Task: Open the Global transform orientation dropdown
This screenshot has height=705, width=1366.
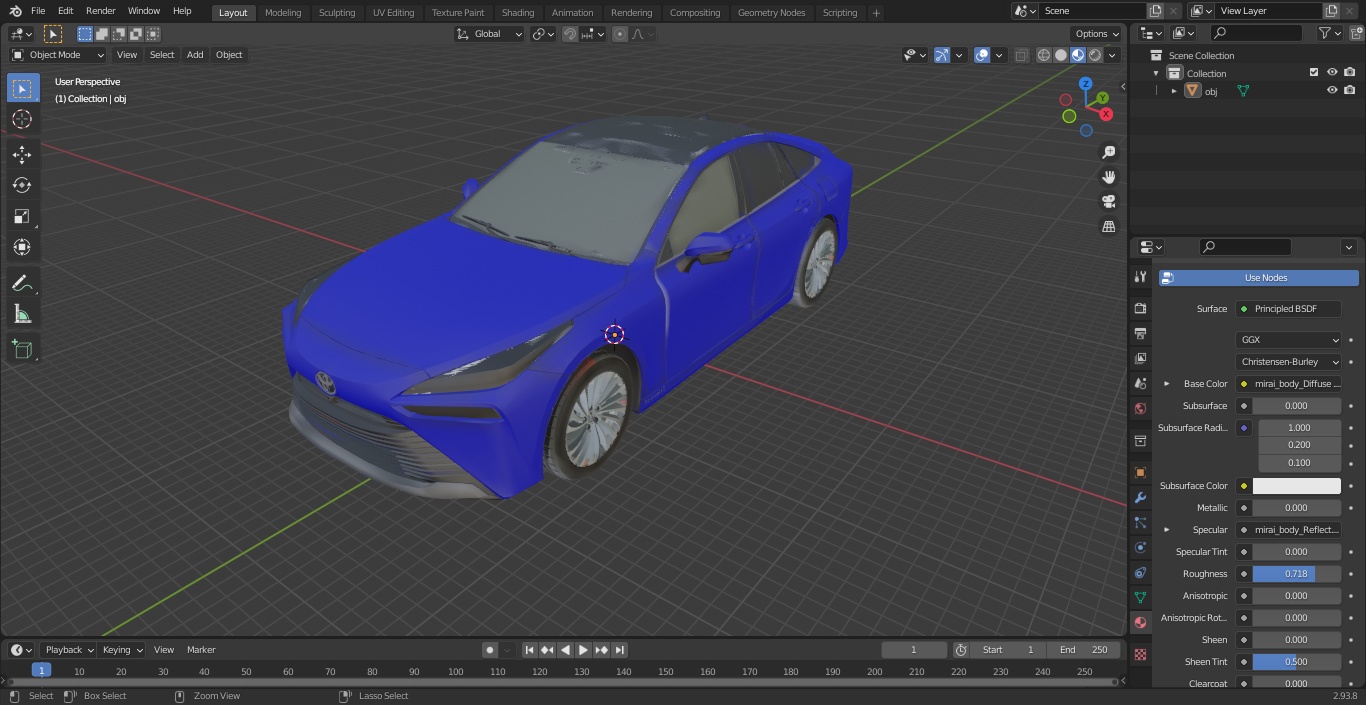Action: (x=490, y=34)
